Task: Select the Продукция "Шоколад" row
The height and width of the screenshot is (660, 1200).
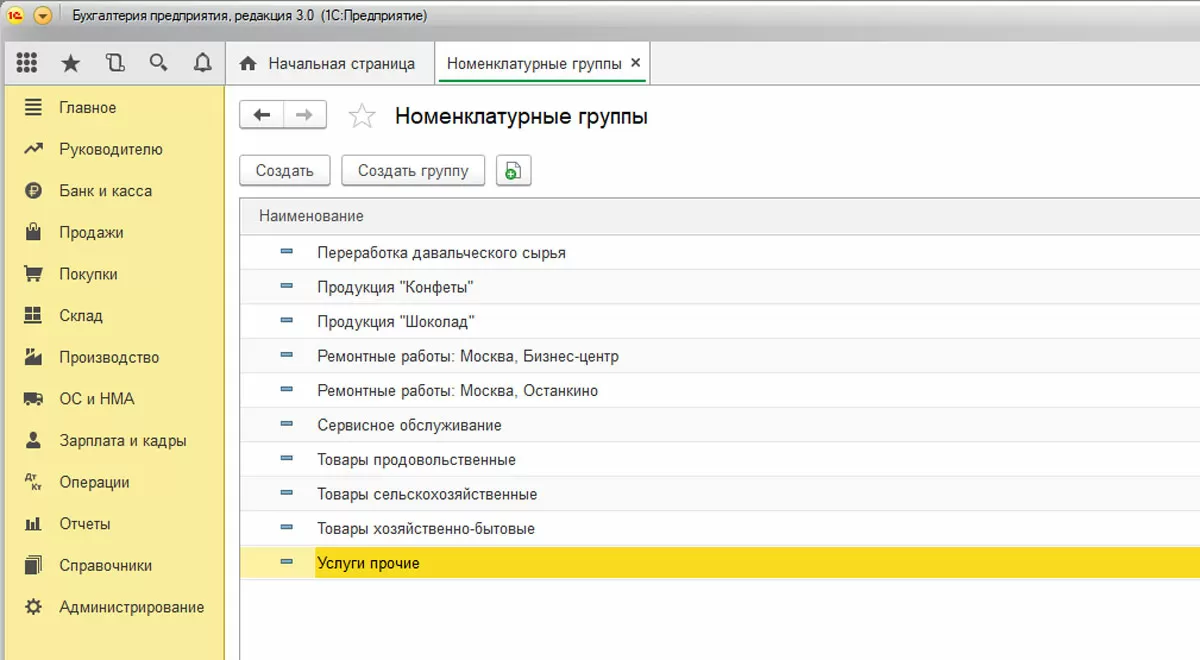Action: pos(395,322)
